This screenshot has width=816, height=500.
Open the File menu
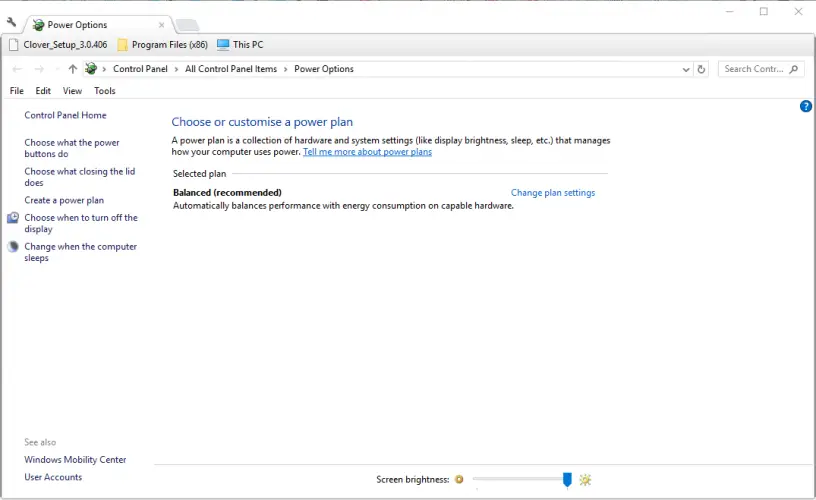[16, 91]
